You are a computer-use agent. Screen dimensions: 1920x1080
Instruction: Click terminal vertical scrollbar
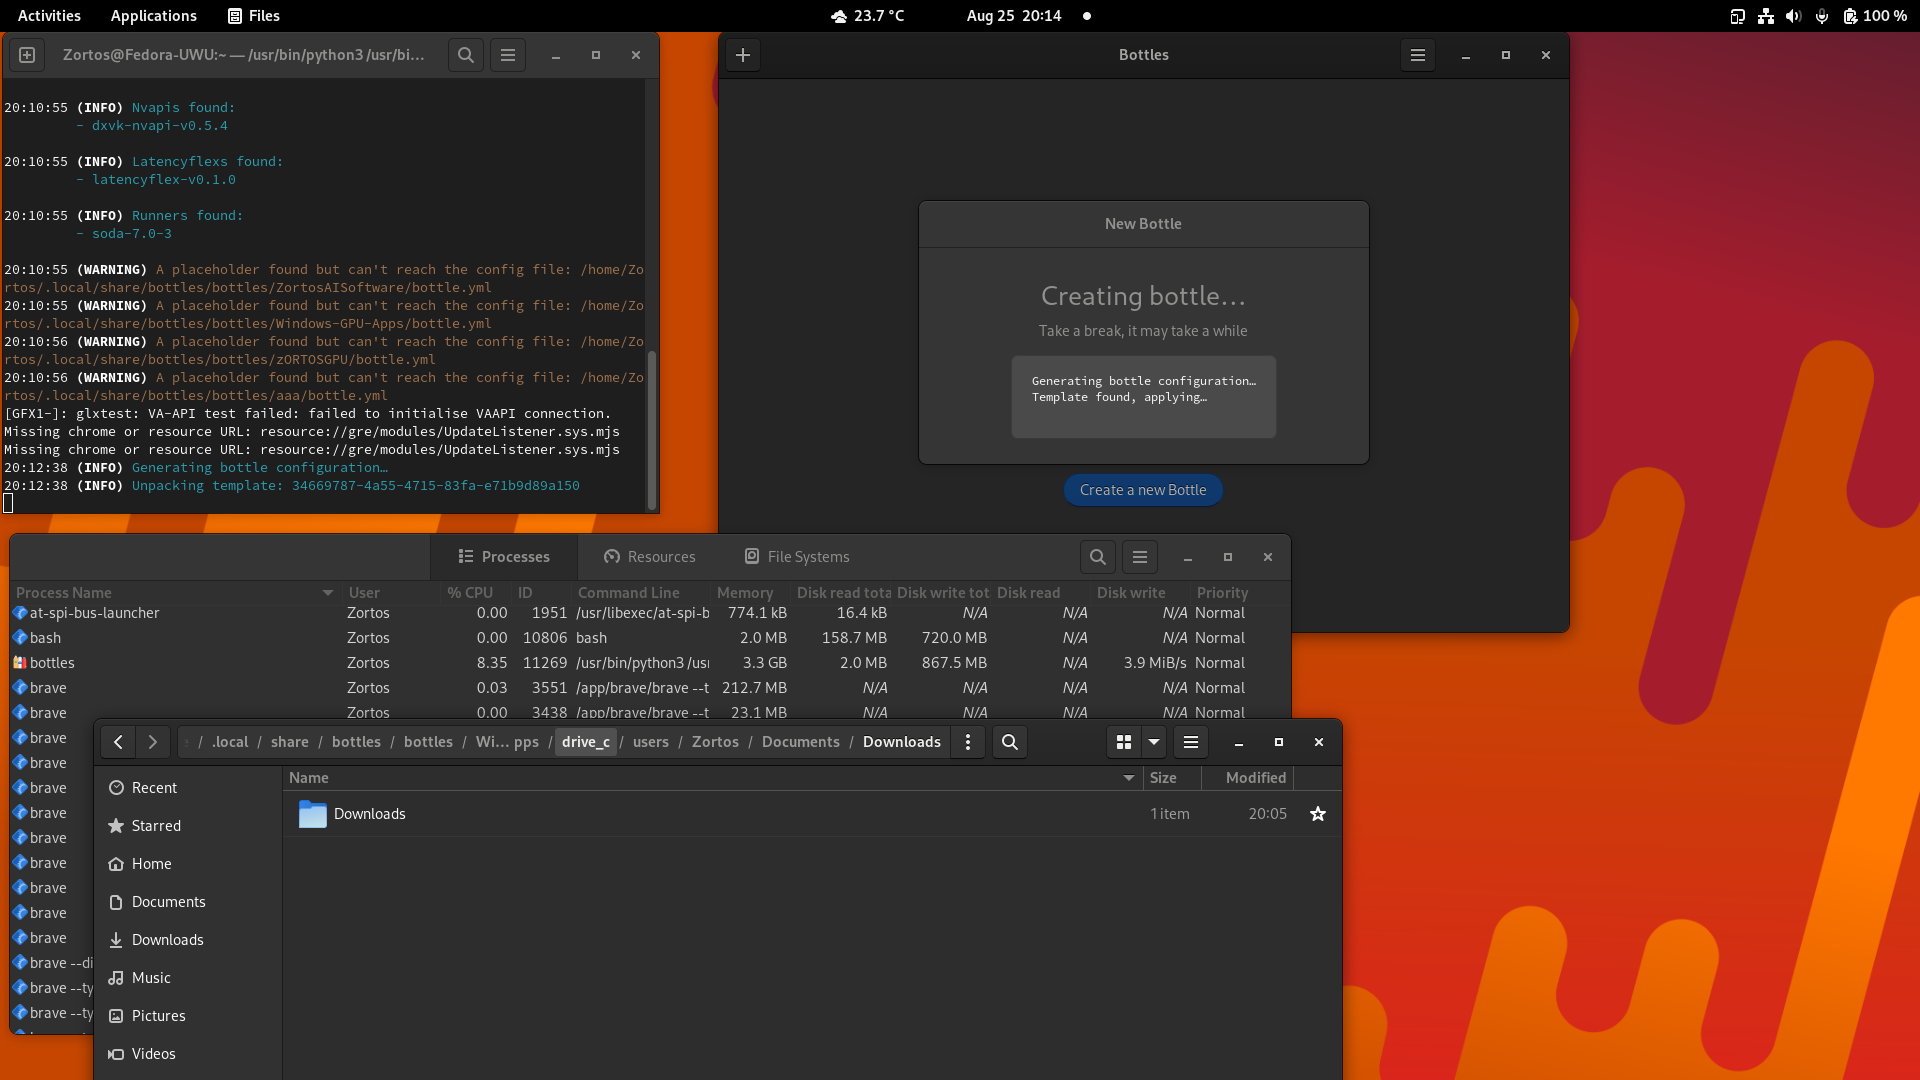(x=652, y=430)
